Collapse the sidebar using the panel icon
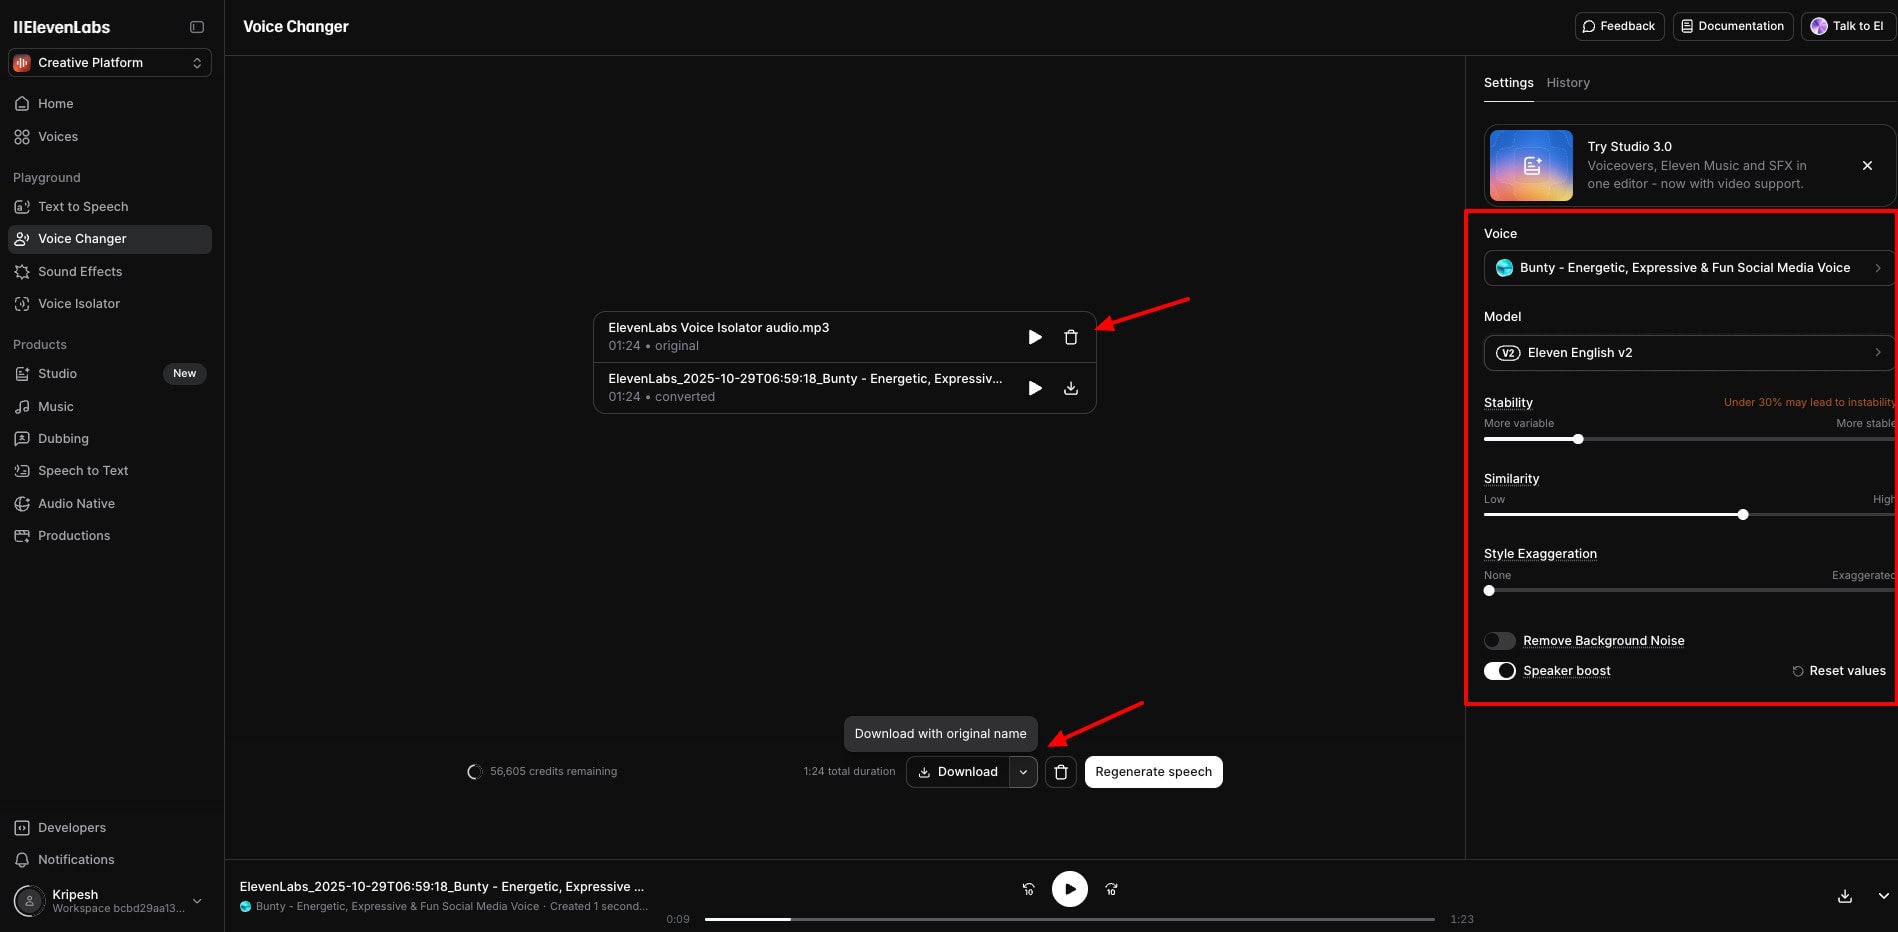This screenshot has height=932, width=1898. [197, 27]
